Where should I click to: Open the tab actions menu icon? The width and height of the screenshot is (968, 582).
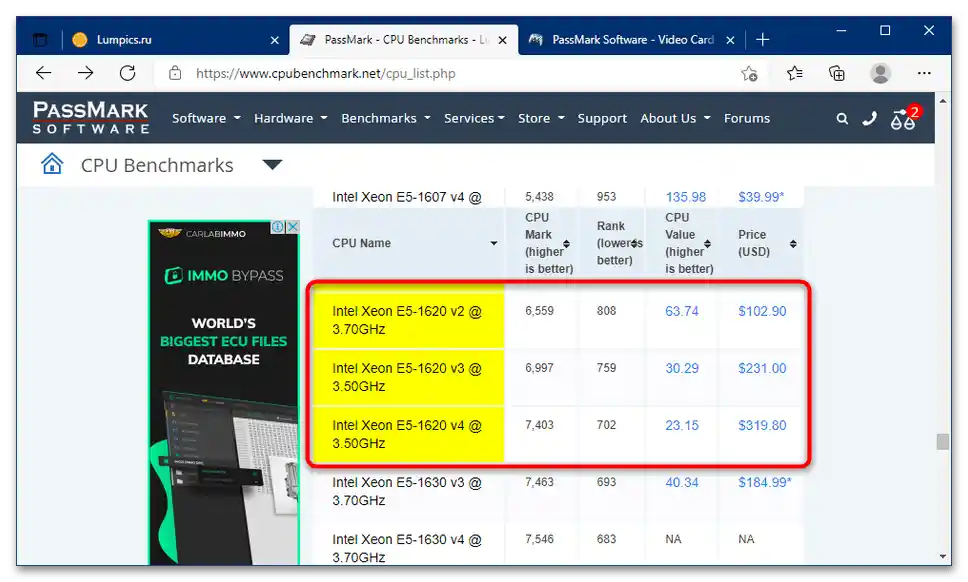(x=40, y=40)
